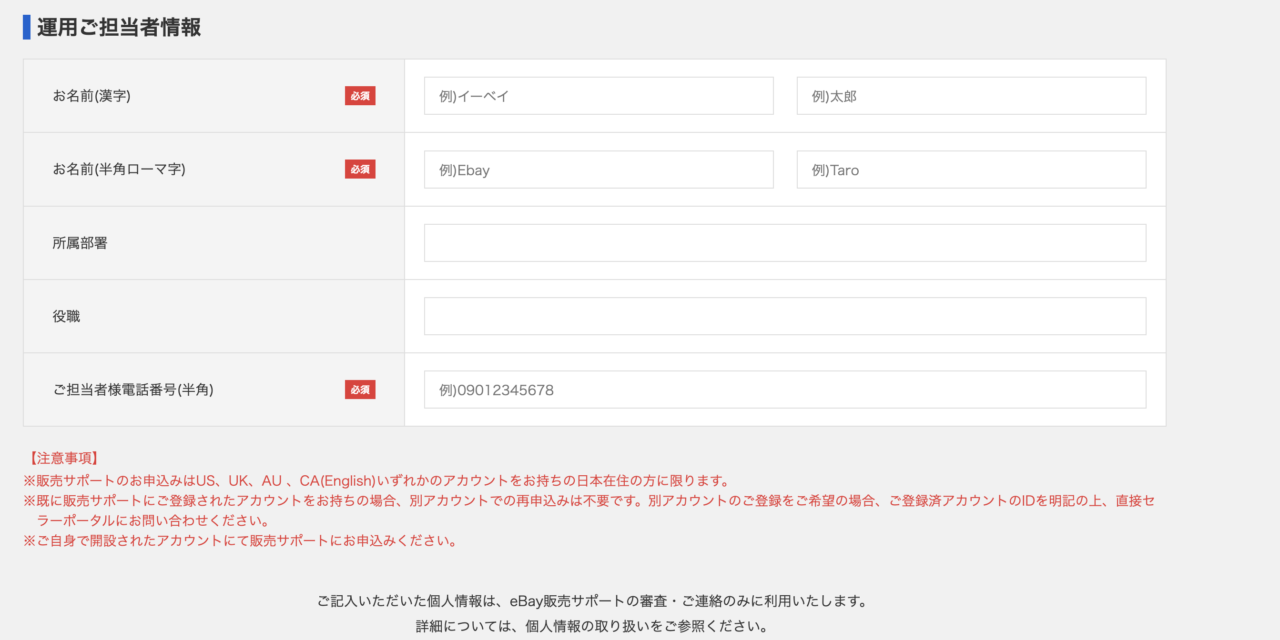Click the 所属部署 row label

80,243
